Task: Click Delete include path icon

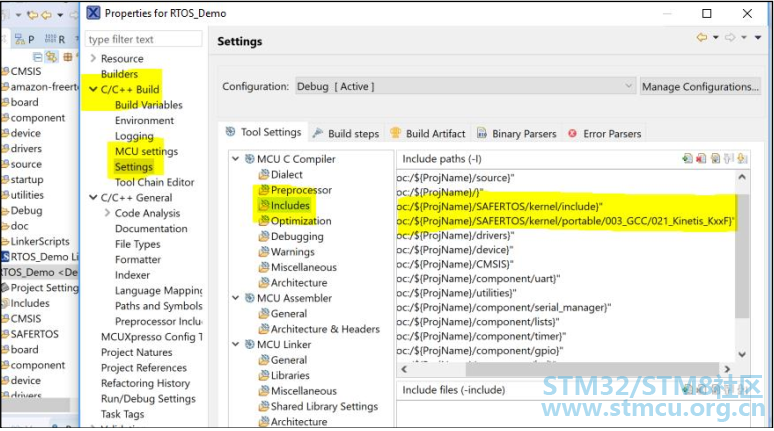Action: [x=701, y=159]
